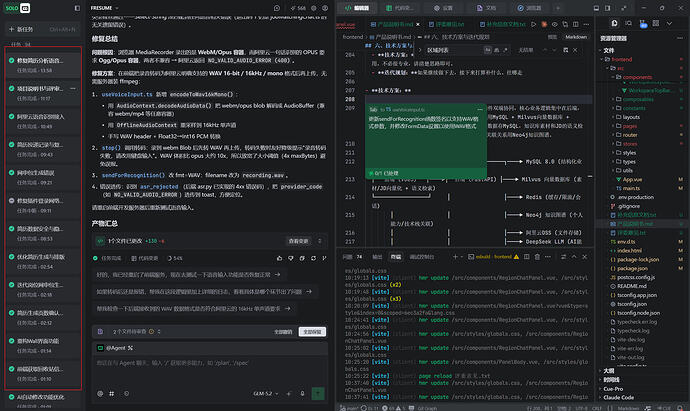
Task: Open the search view icon in sidebar
Action: click(628, 23)
